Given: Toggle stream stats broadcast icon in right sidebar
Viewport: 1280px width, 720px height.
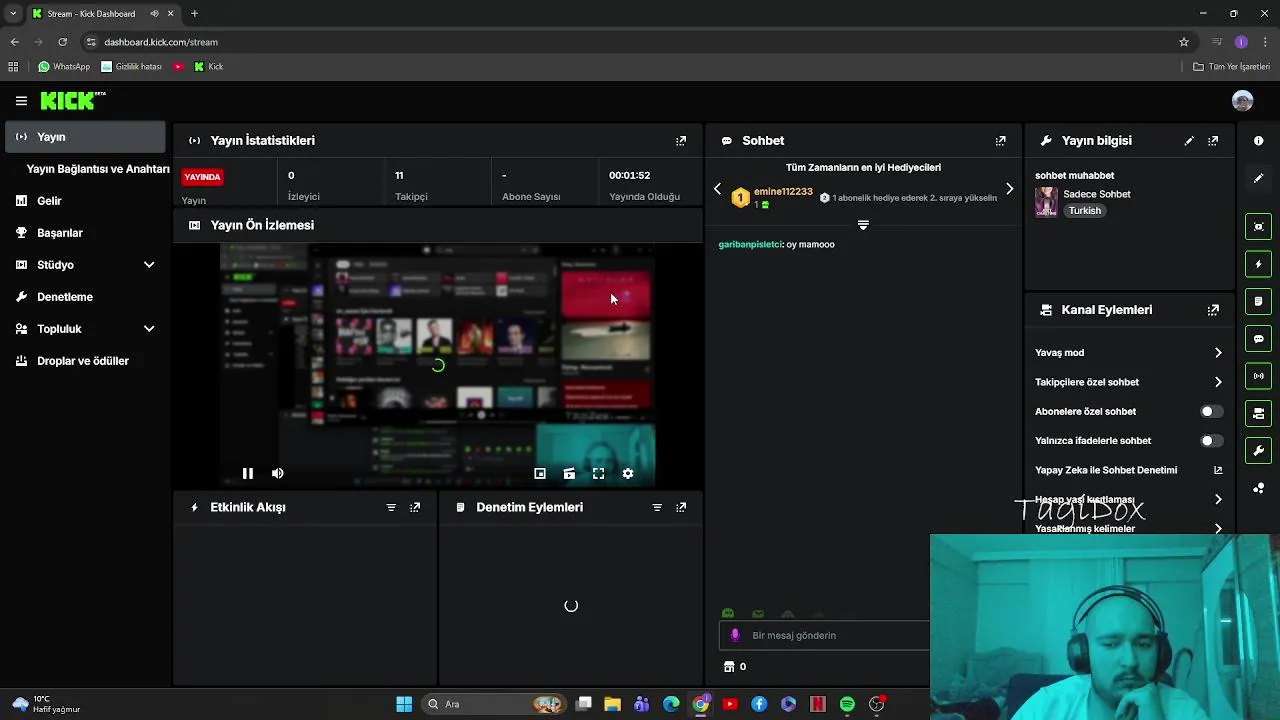Looking at the screenshot, I should (x=1258, y=376).
